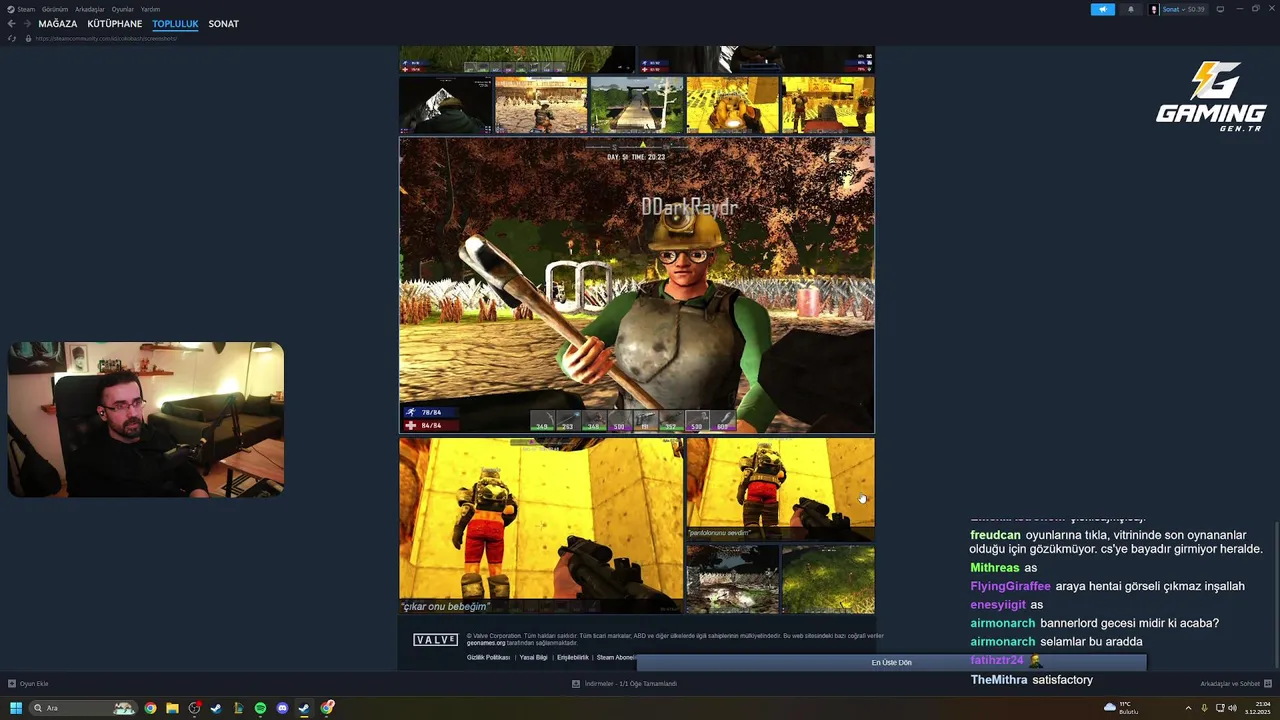Click TheMithra username in the chat

click(999, 680)
